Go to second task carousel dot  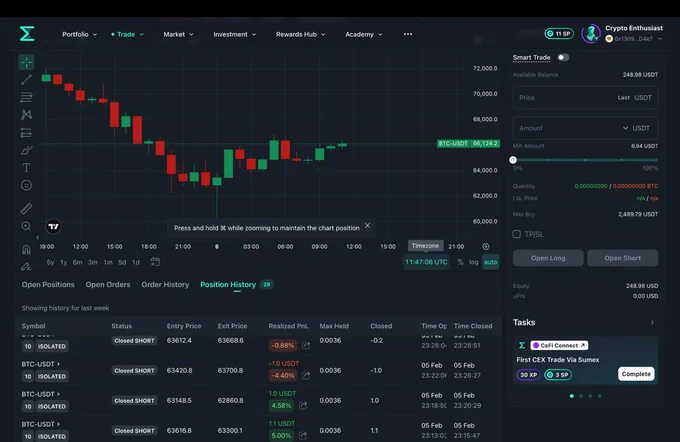coord(581,396)
